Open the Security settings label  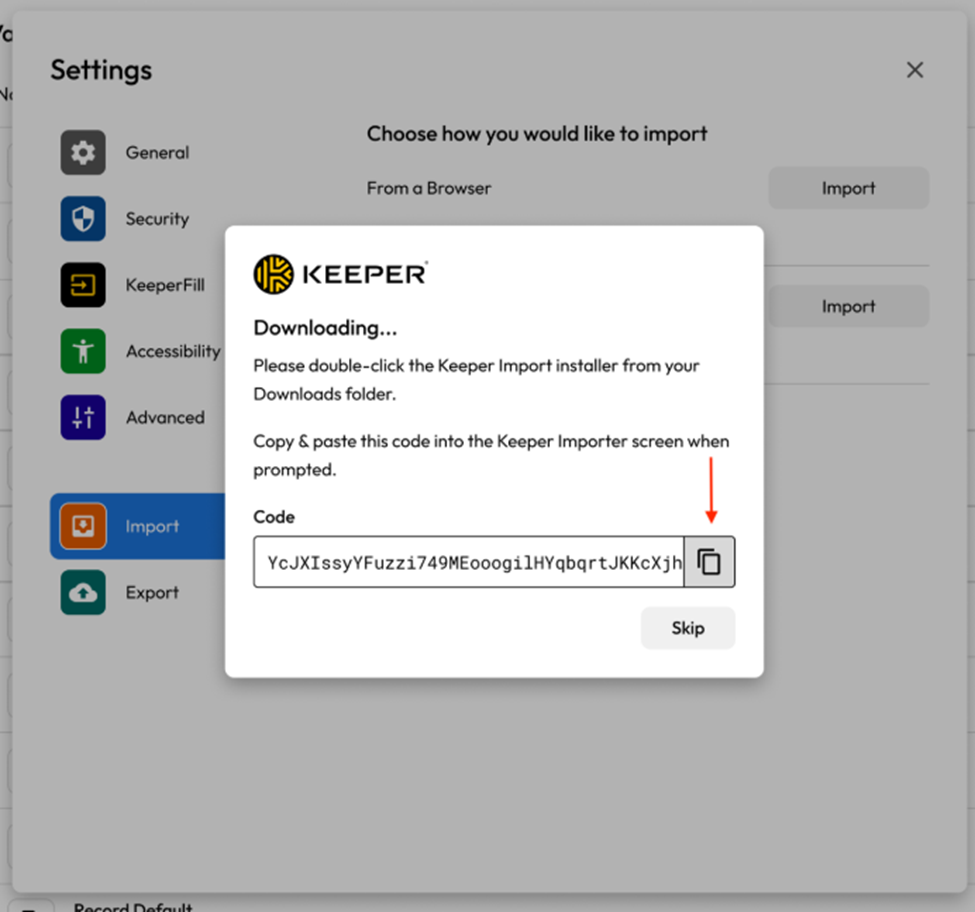coord(157,219)
